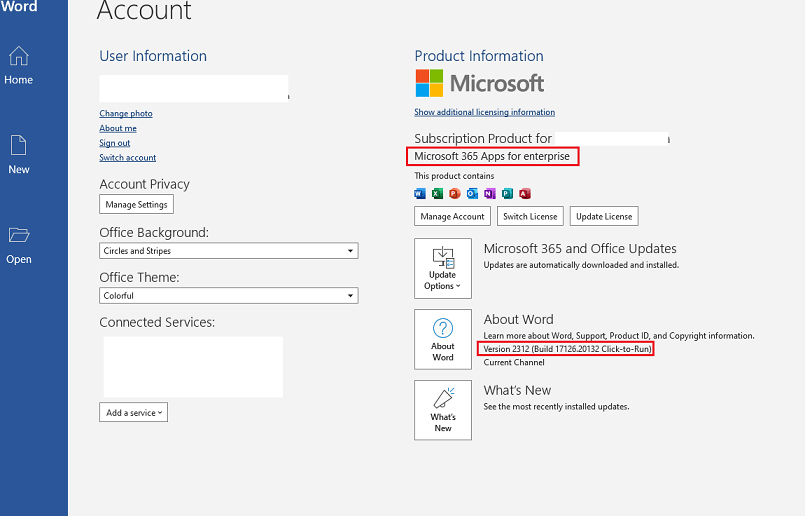Show additional licensing information
This screenshot has height=516, width=805.
point(485,112)
